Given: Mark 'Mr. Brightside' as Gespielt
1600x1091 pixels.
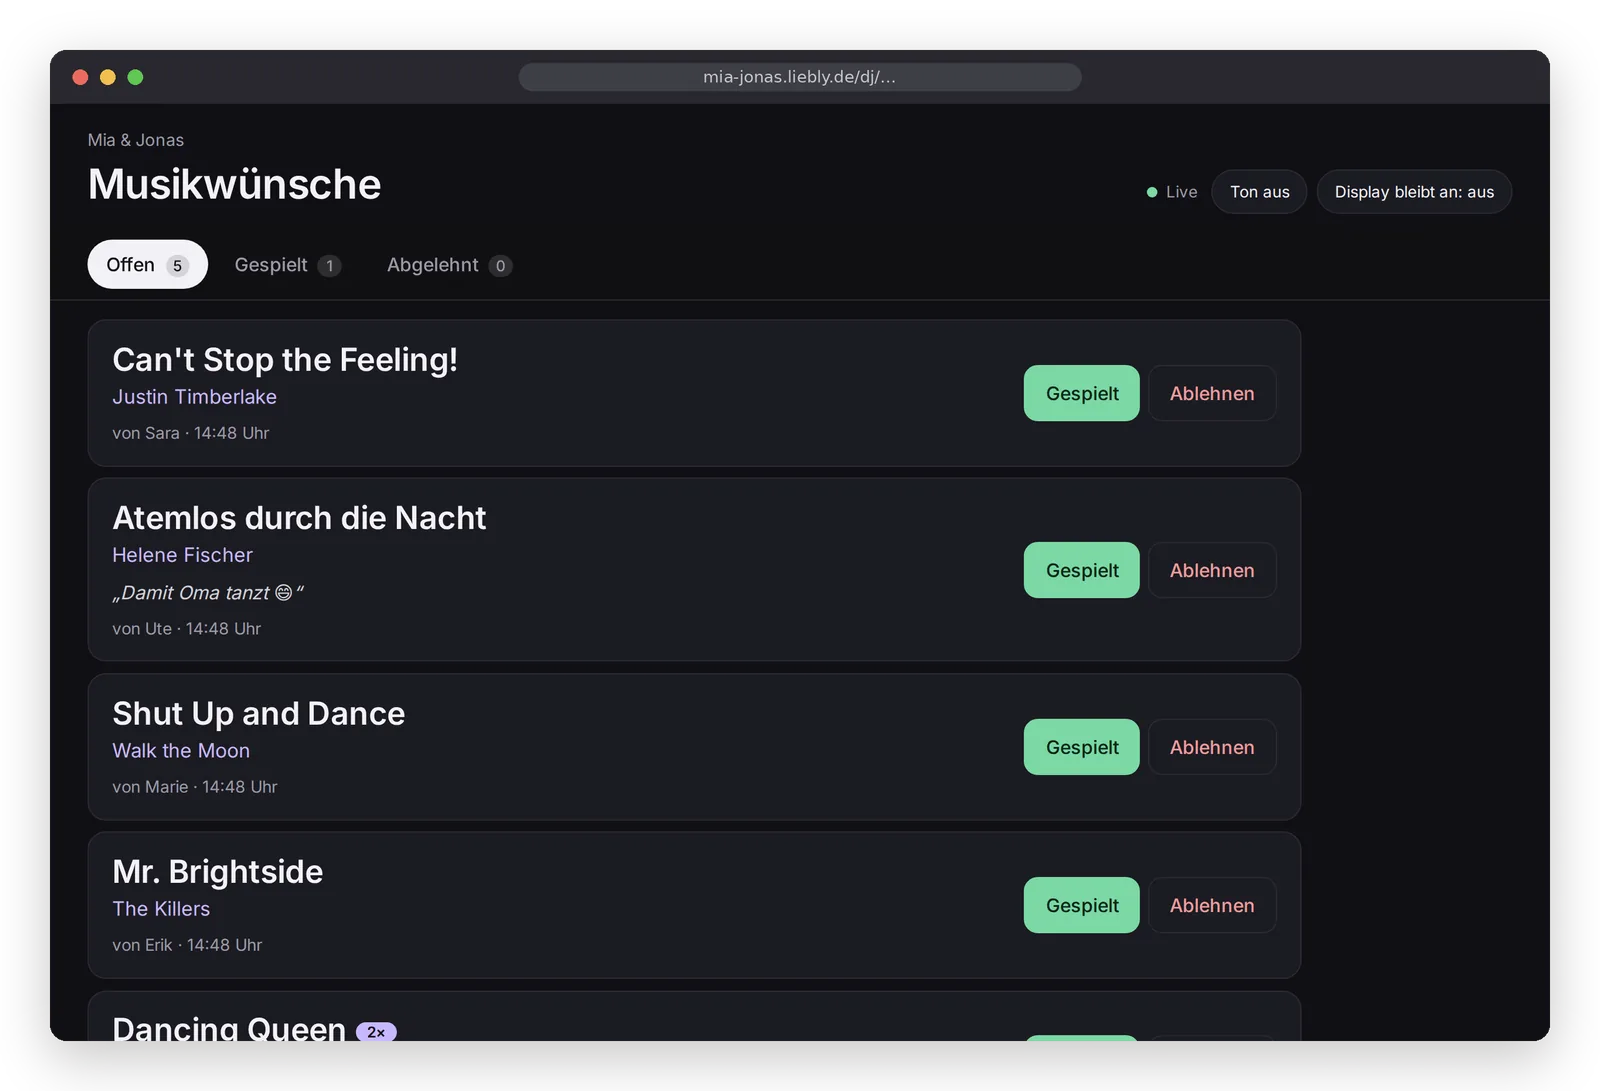Looking at the screenshot, I should pyautogui.click(x=1082, y=905).
